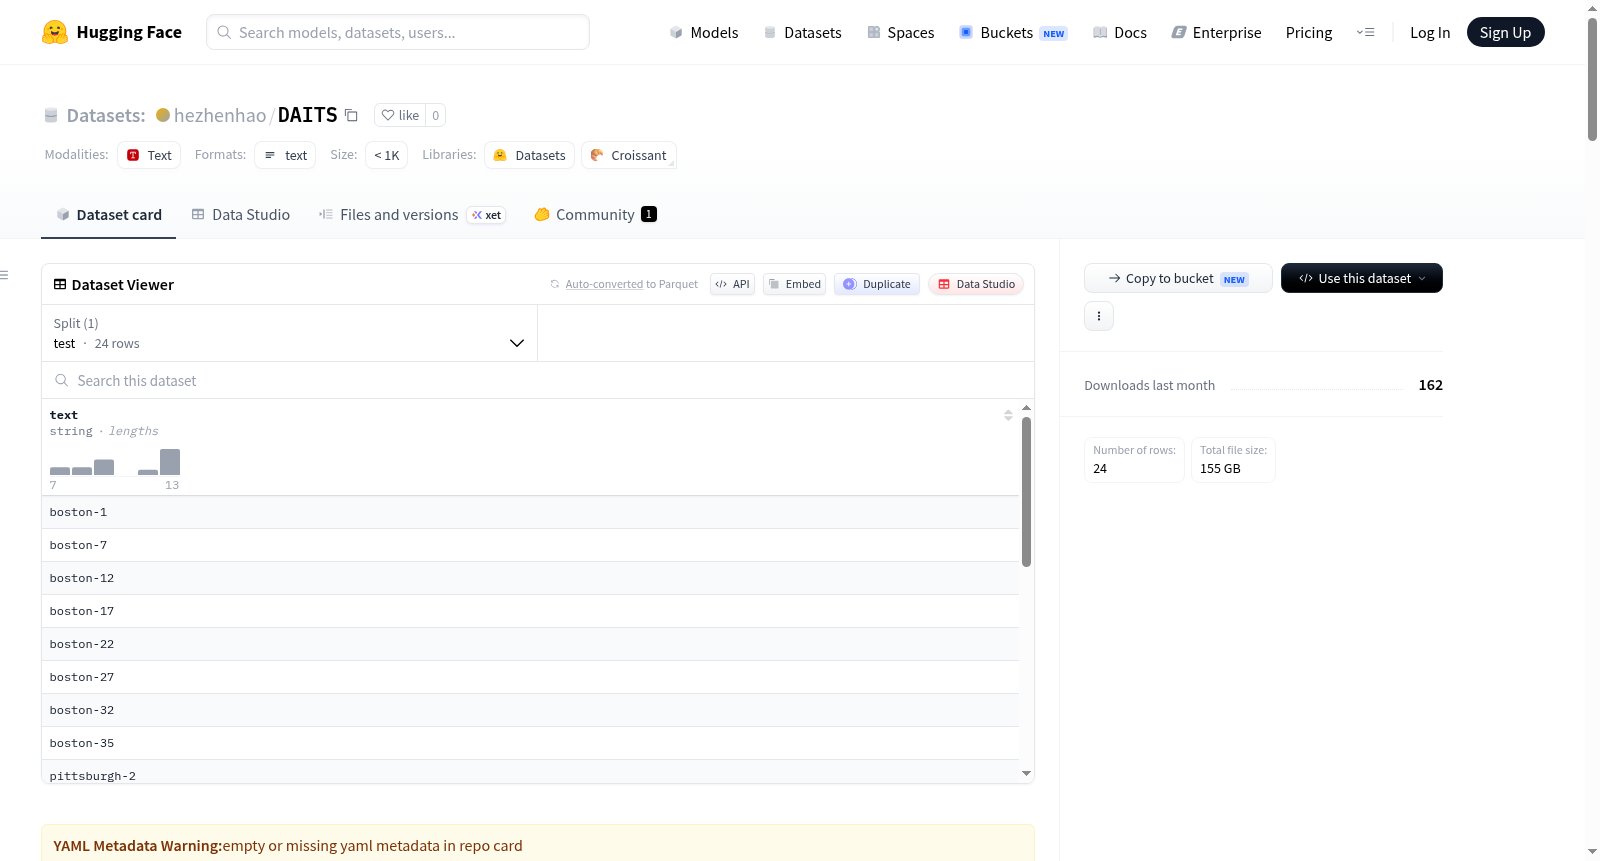Image resolution: width=1600 pixels, height=861 pixels.
Task: Select the pittsburgh-2 row
Action: (530, 772)
